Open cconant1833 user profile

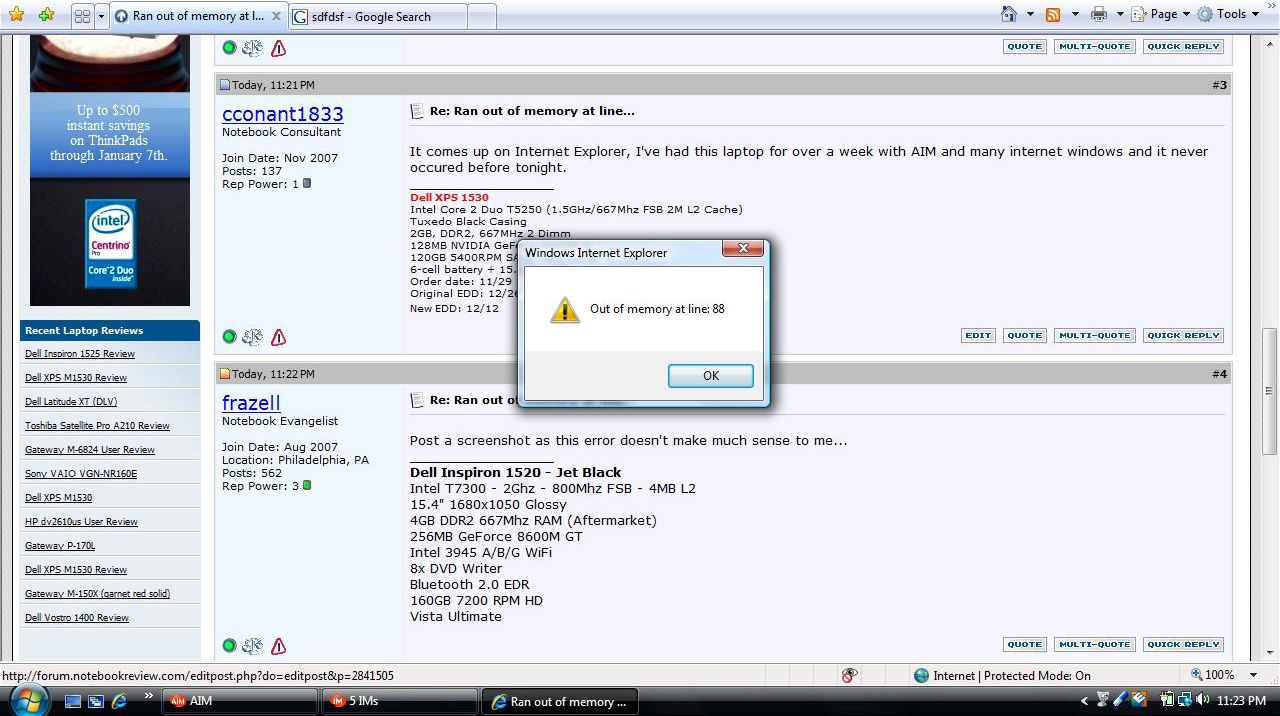282,114
